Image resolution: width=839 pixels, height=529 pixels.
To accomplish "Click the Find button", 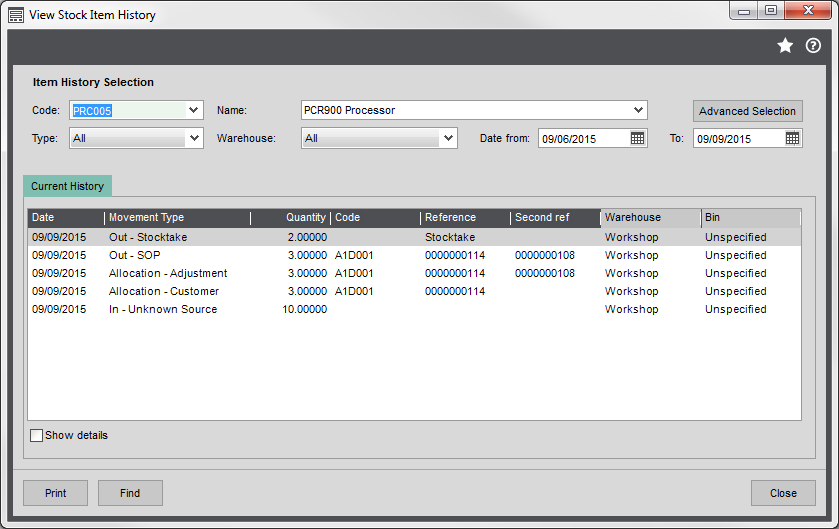I will point(130,493).
